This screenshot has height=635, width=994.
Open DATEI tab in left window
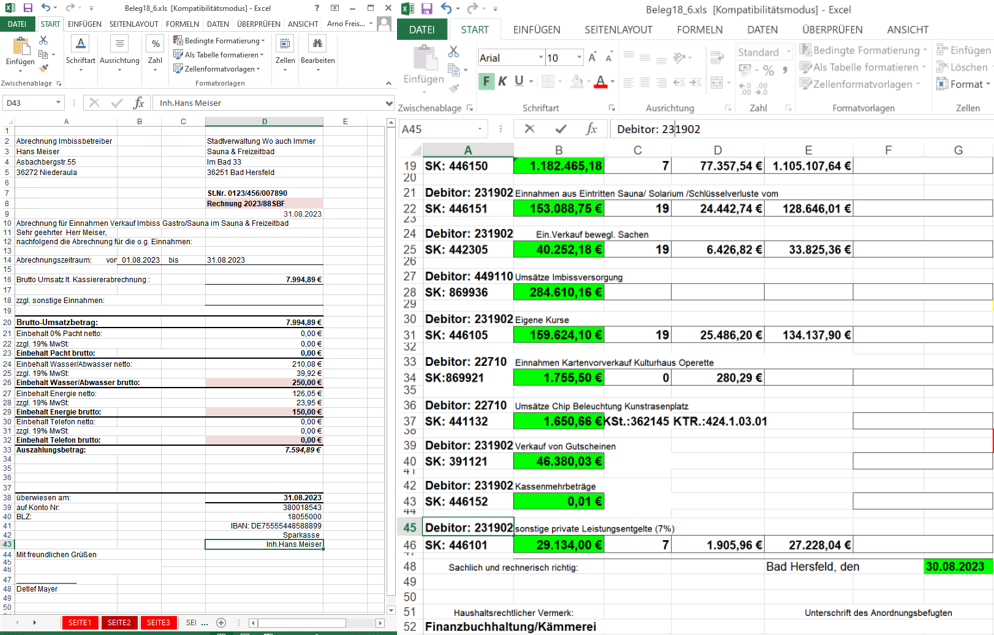[x=17, y=24]
